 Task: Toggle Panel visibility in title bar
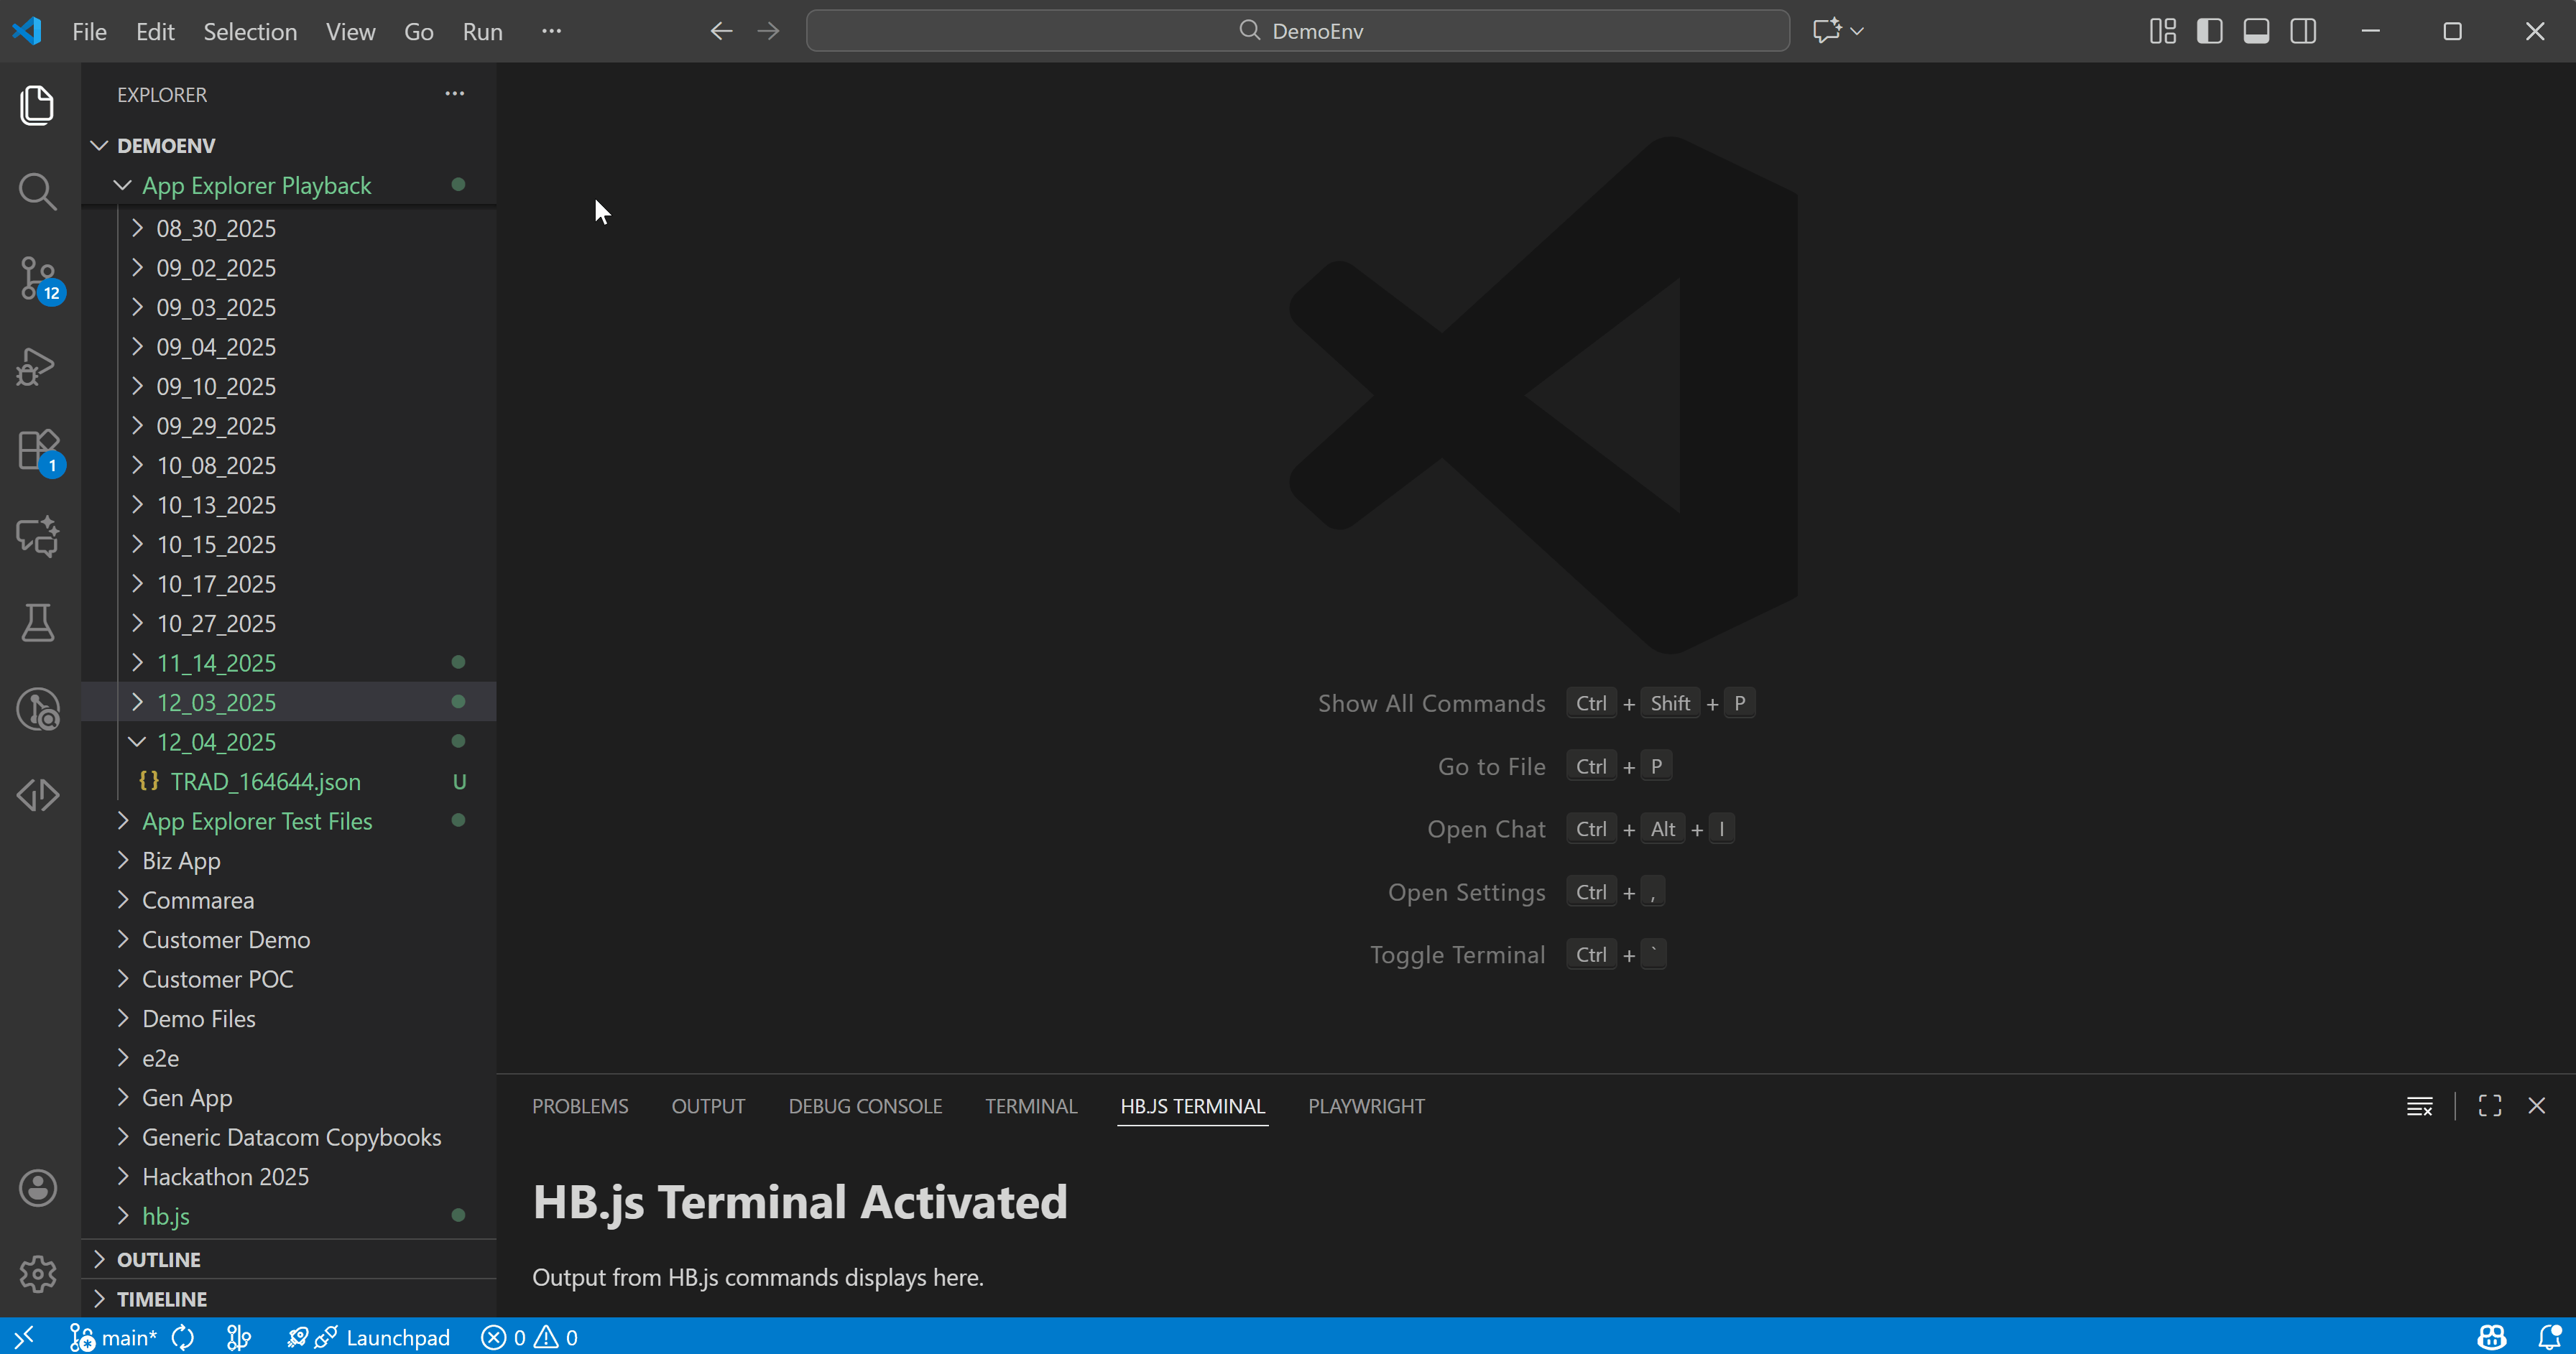click(x=2256, y=31)
